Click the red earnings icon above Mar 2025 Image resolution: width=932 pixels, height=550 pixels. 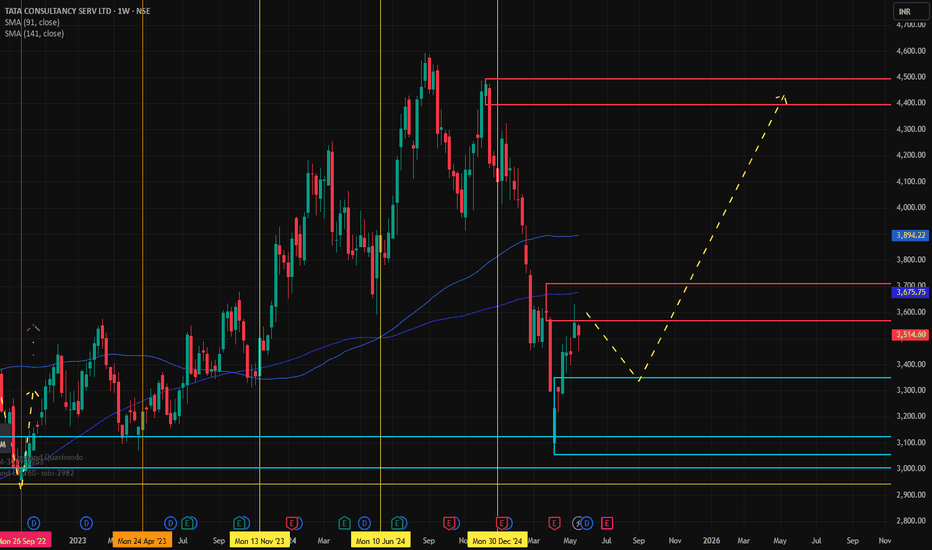coord(554,523)
